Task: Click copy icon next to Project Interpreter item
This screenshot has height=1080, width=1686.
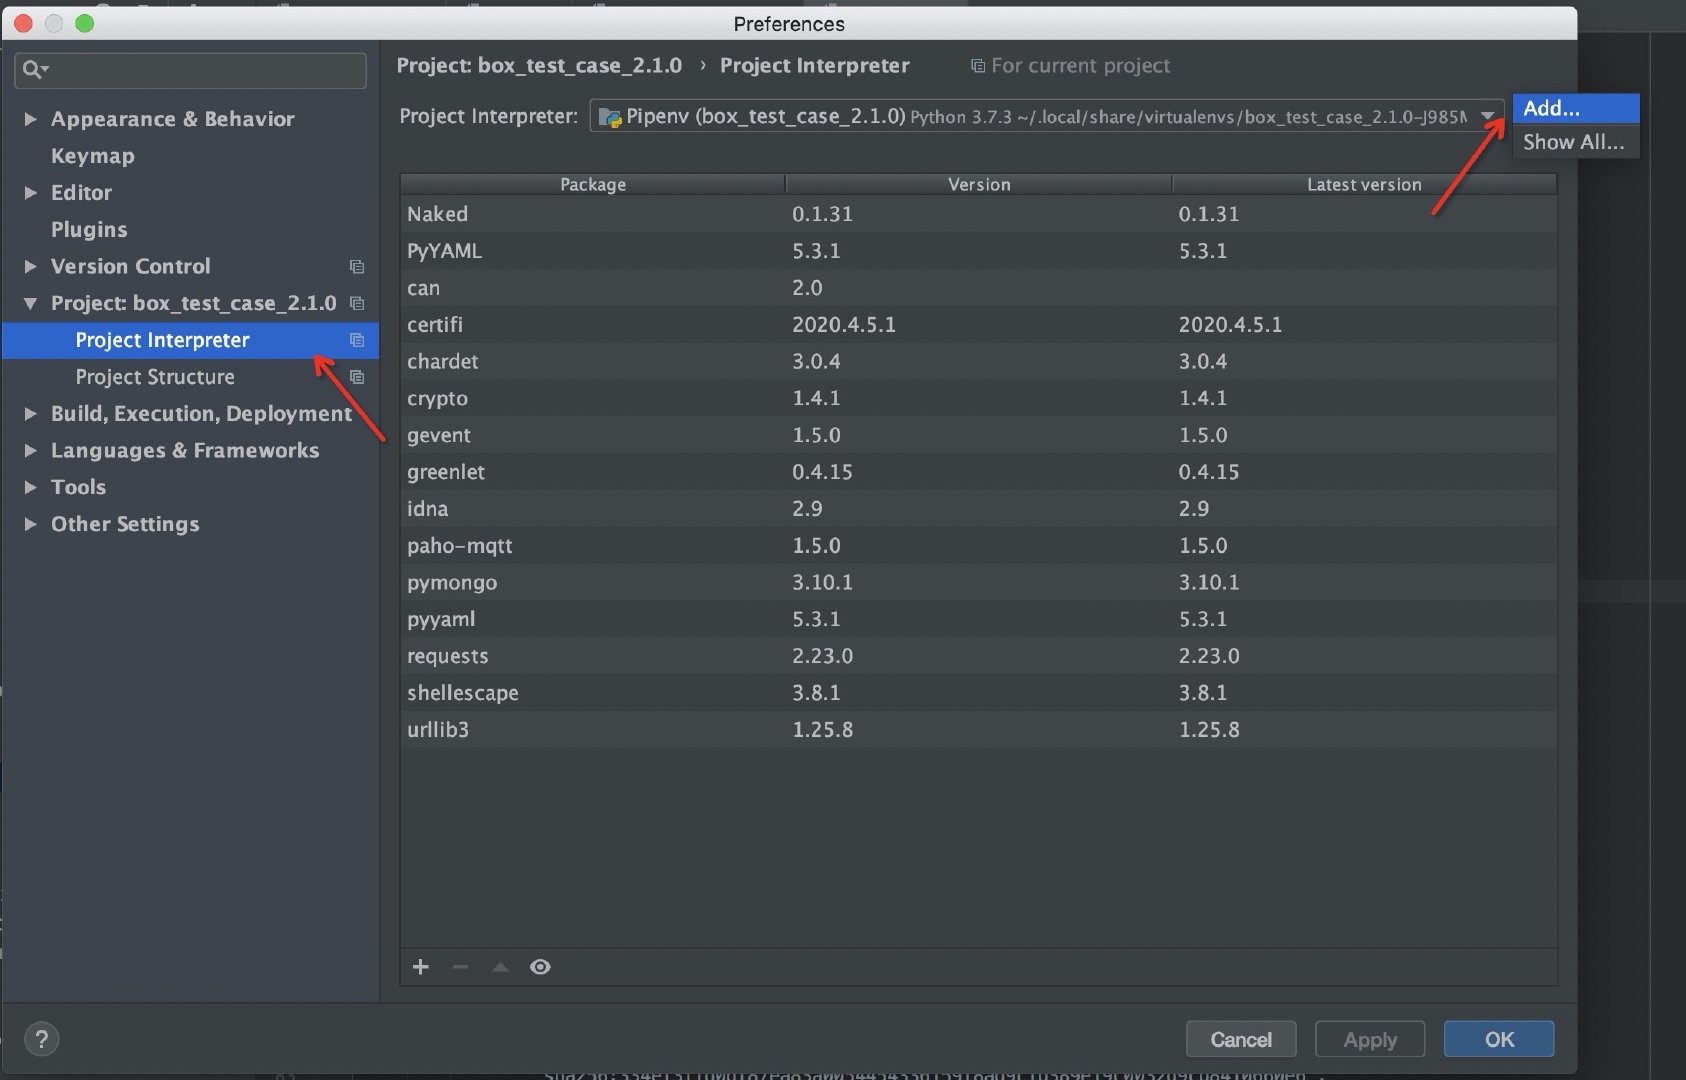Action: tap(357, 340)
